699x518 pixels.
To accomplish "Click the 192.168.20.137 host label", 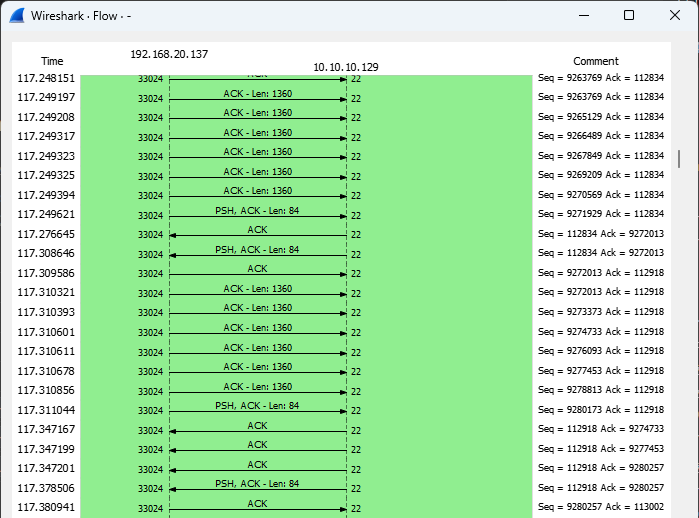I will 169,54.
